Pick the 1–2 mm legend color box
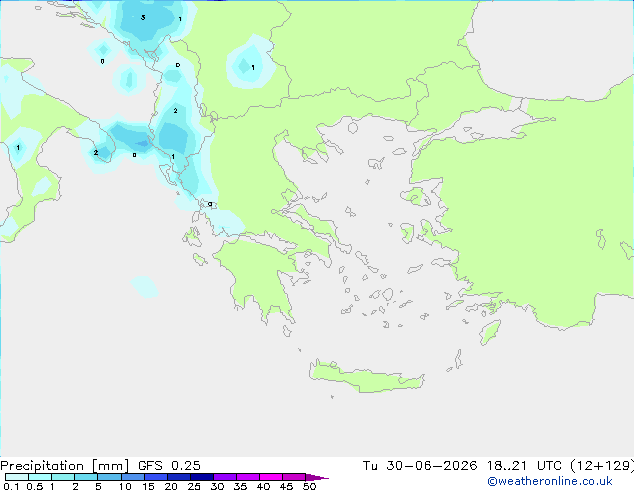Image resolution: width=634 pixels, height=490 pixels. tap(63, 477)
